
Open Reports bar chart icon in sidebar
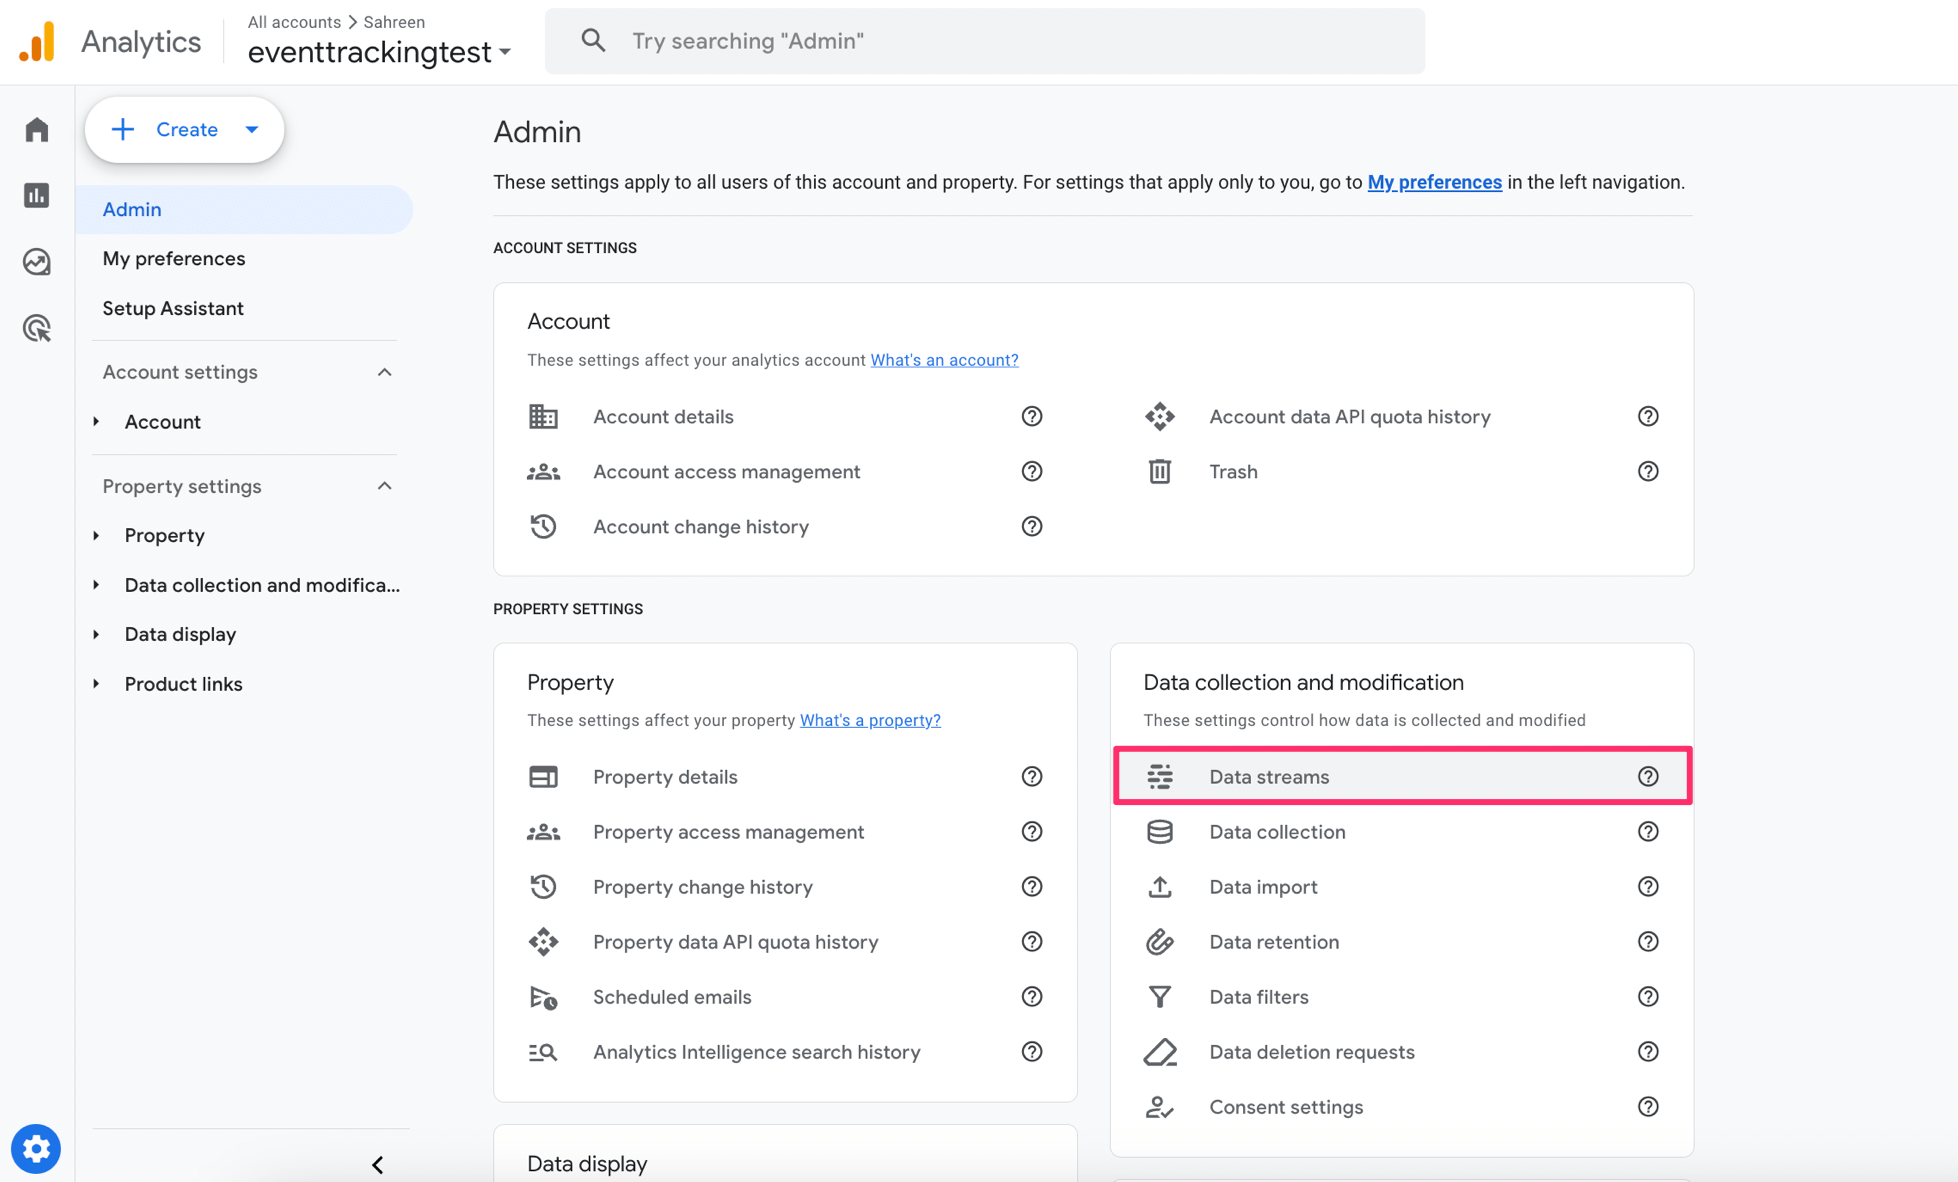[x=37, y=195]
